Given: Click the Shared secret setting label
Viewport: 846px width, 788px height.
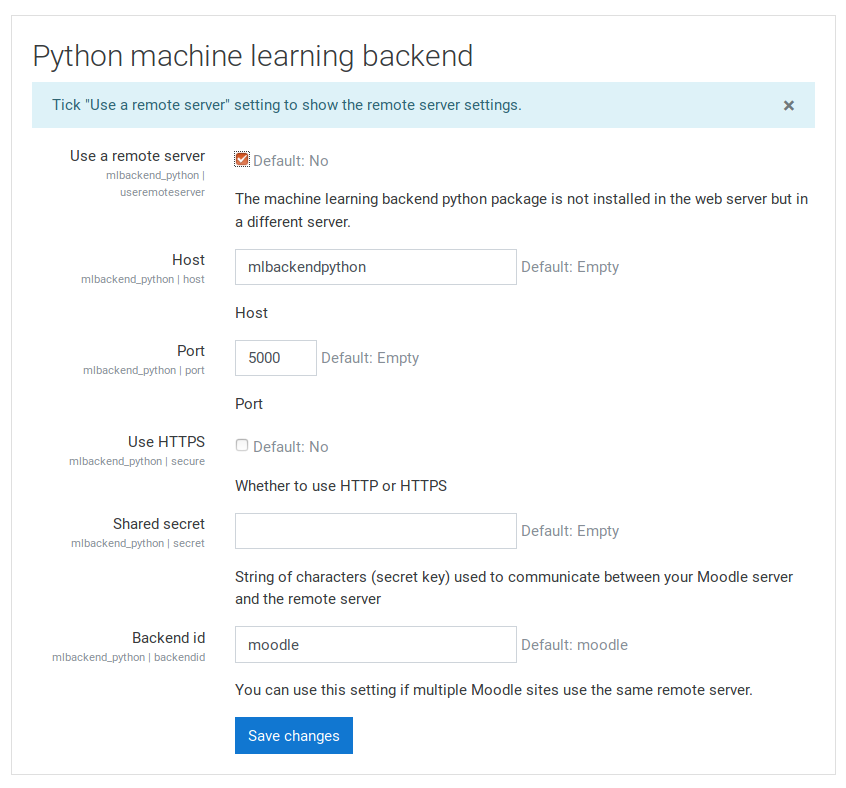Looking at the screenshot, I should click(159, 524).
